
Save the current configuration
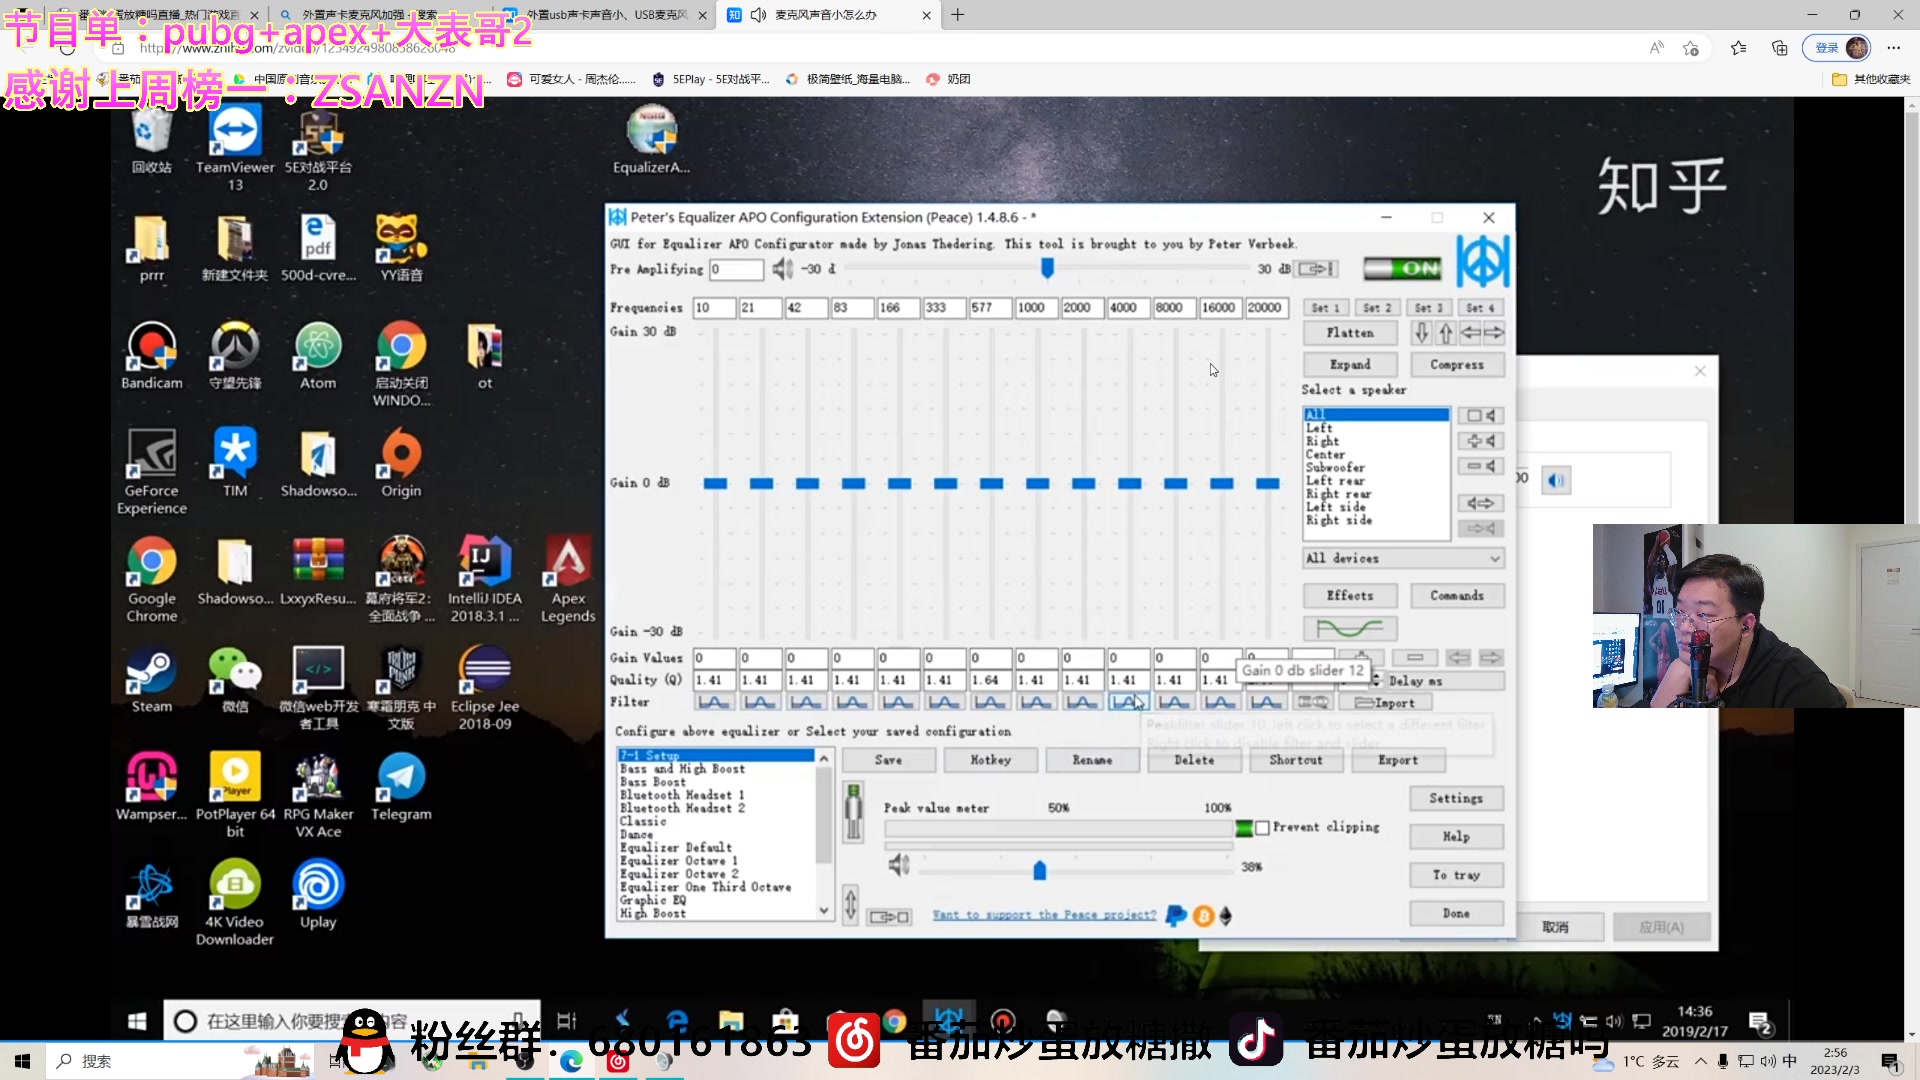tap(888, 761)
